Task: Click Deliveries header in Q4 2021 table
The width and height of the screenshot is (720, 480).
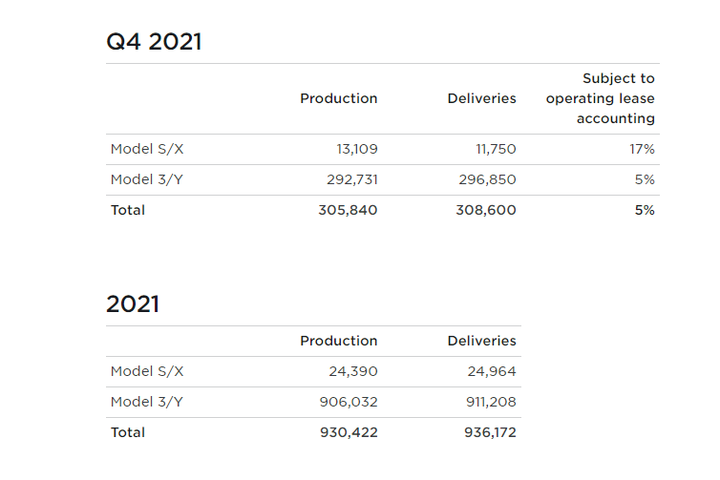Action: pos(482,98)
